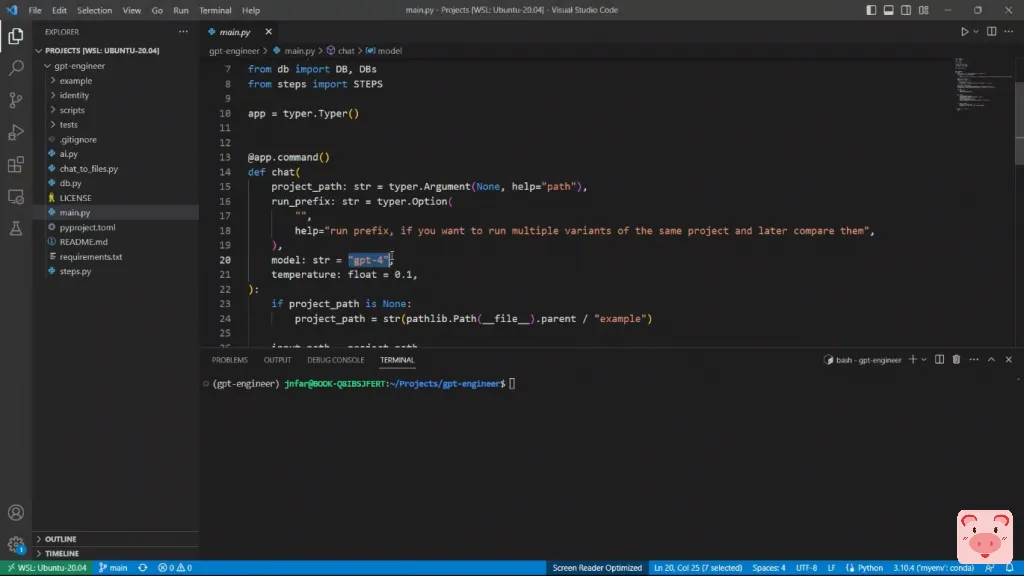Open Run and Debug view
The width and height of the screenshot is (1024, 576).
pos(16,132)
